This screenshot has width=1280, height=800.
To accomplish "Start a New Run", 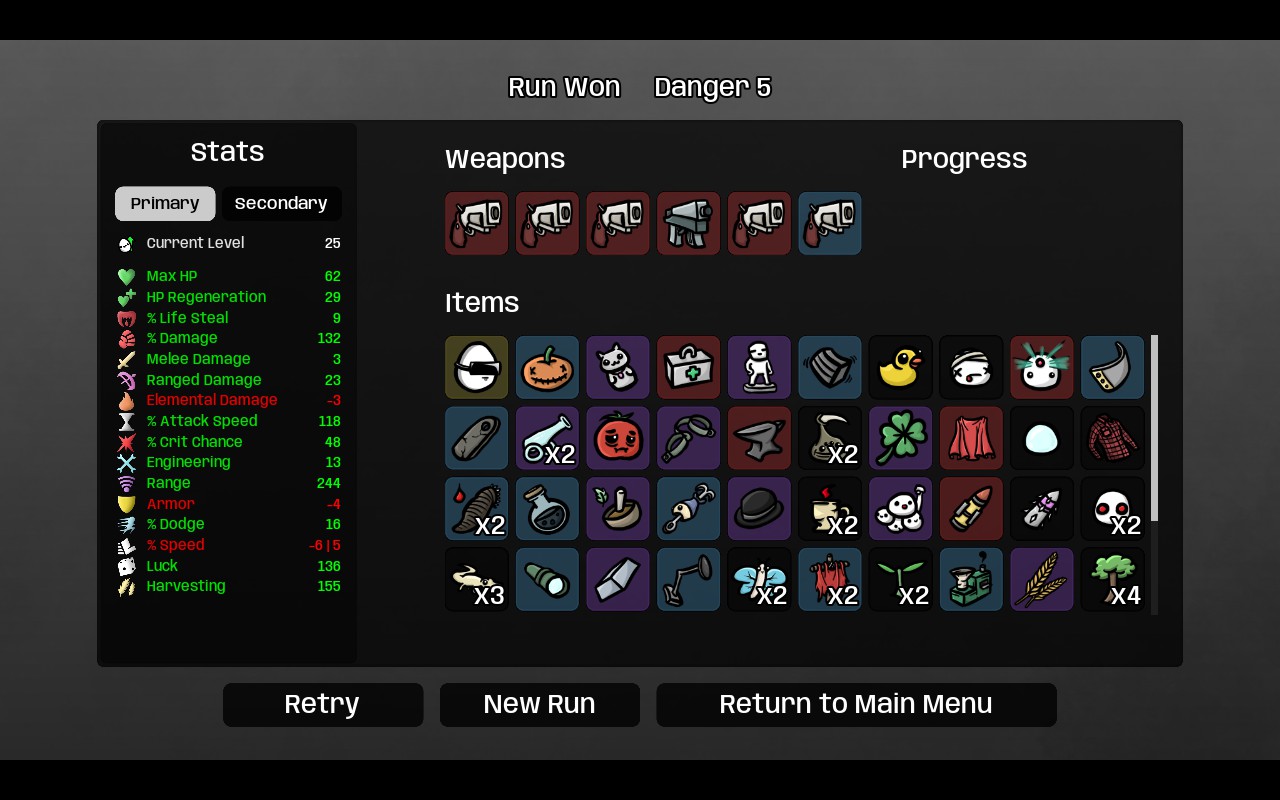I will (x=539, y=704).
